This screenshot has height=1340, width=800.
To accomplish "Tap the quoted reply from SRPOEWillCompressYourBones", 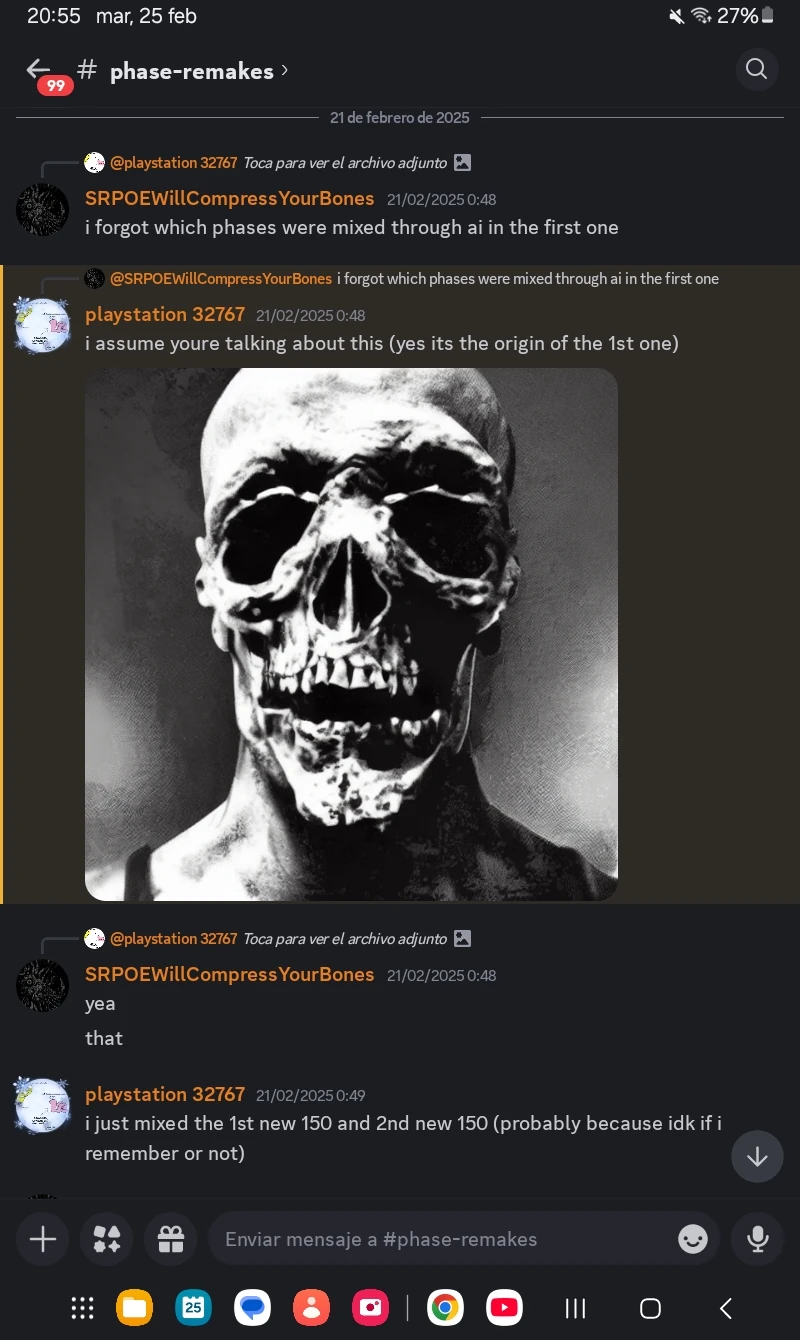I will click(400, 278).
